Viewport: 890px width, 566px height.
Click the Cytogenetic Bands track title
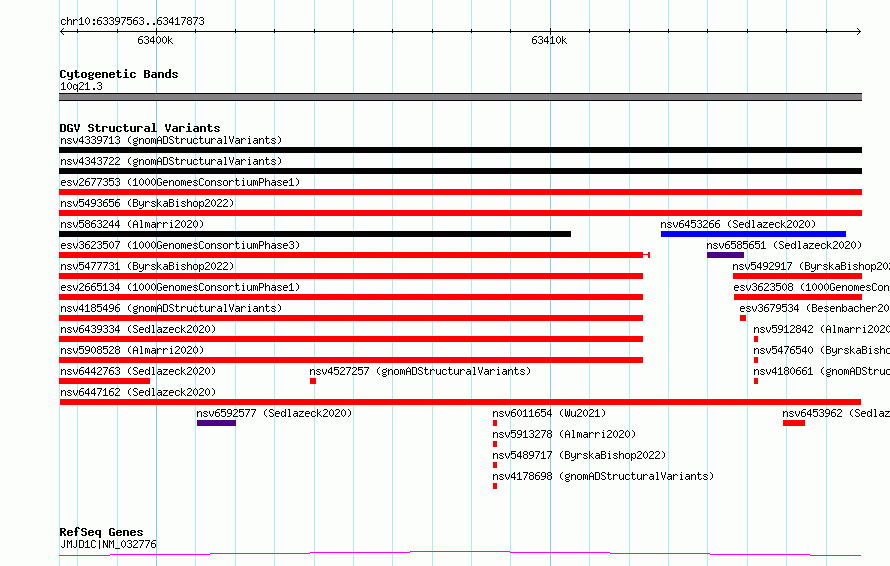[x=119, y=74]
